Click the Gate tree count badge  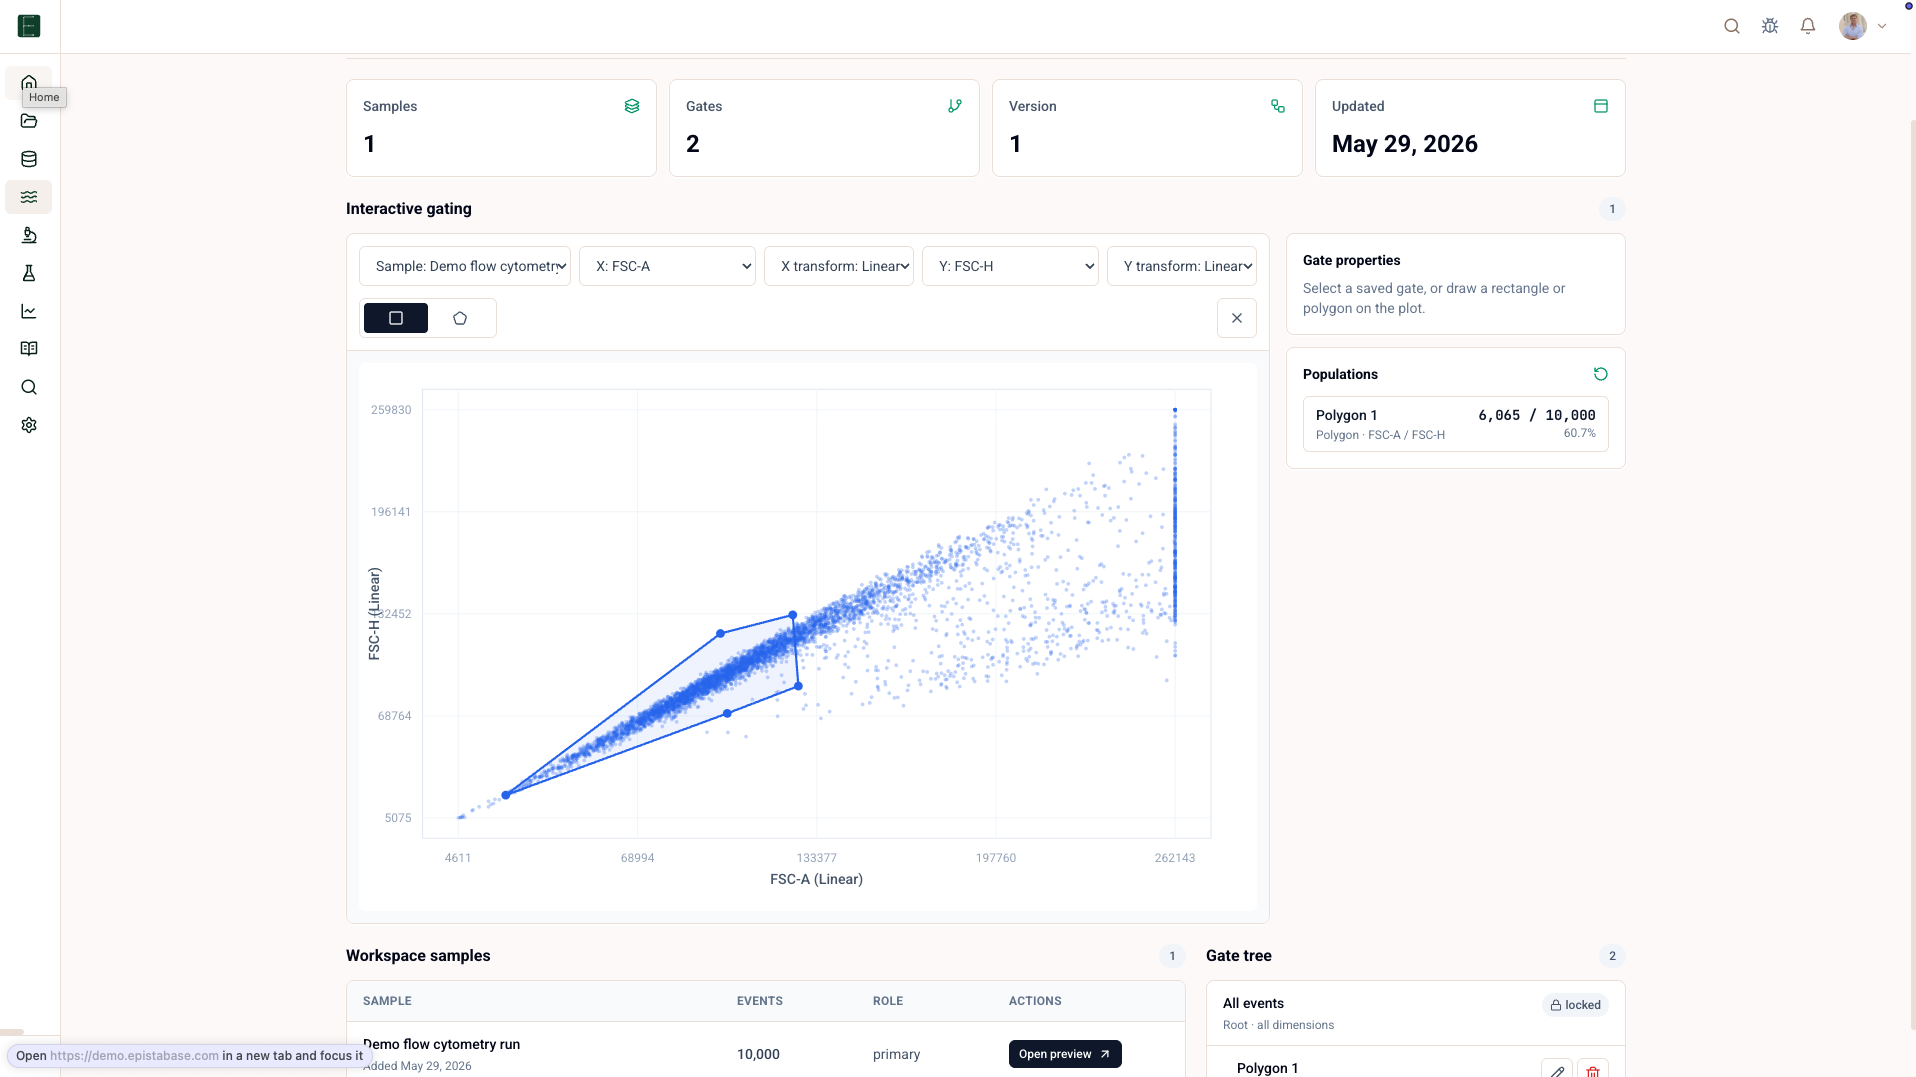coord(1612,956)
